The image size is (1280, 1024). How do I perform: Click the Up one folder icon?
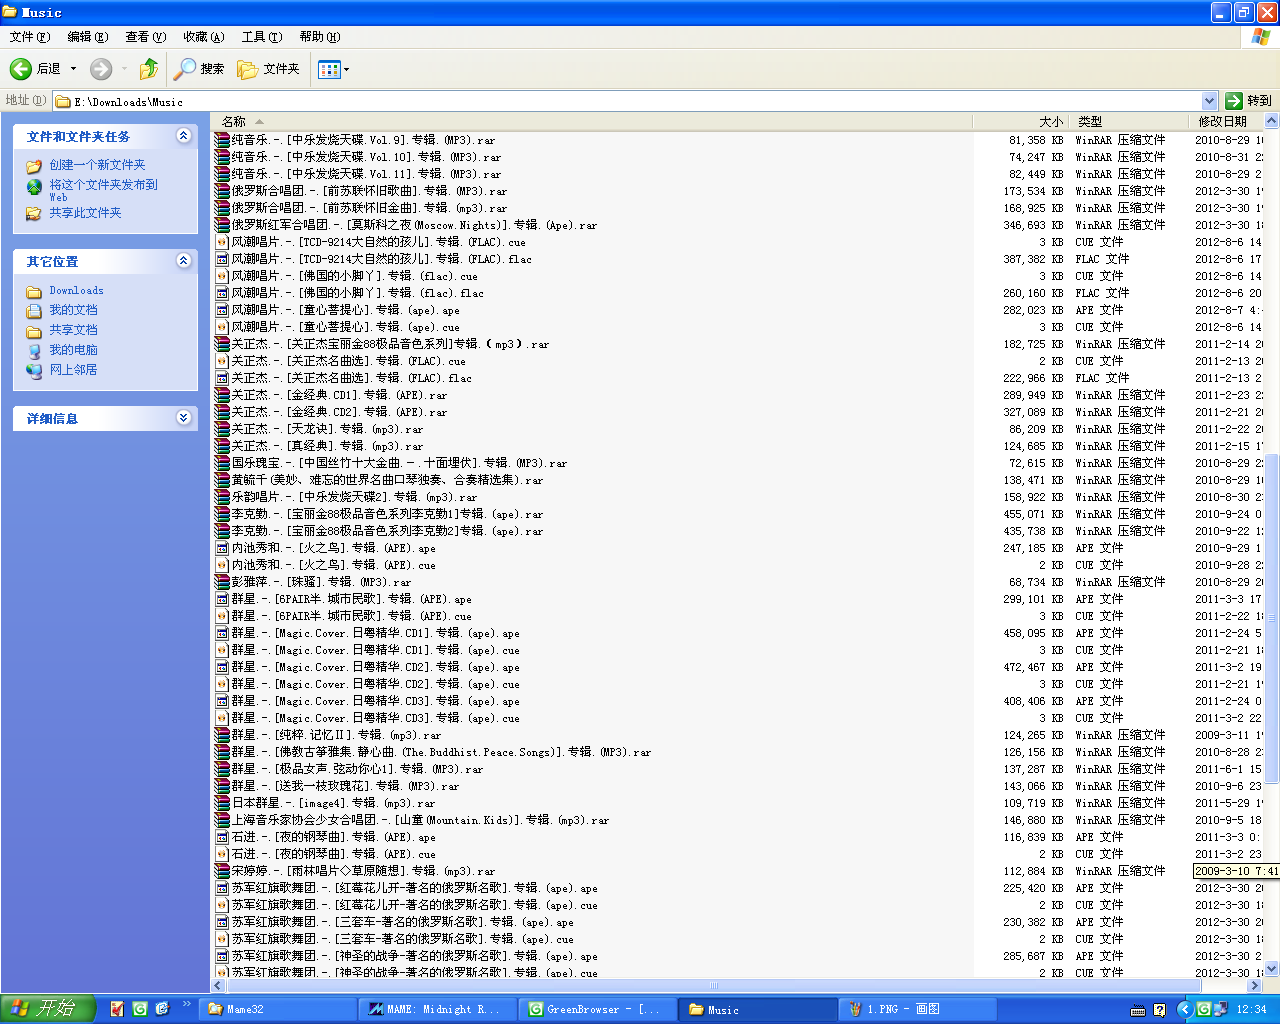coord(149,69)
